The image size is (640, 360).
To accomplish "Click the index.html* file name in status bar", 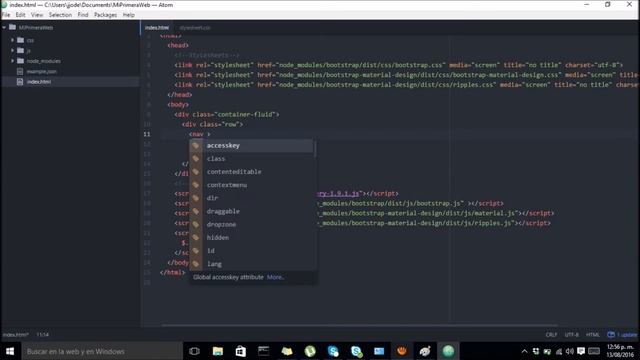I will (x=16, y=335).
